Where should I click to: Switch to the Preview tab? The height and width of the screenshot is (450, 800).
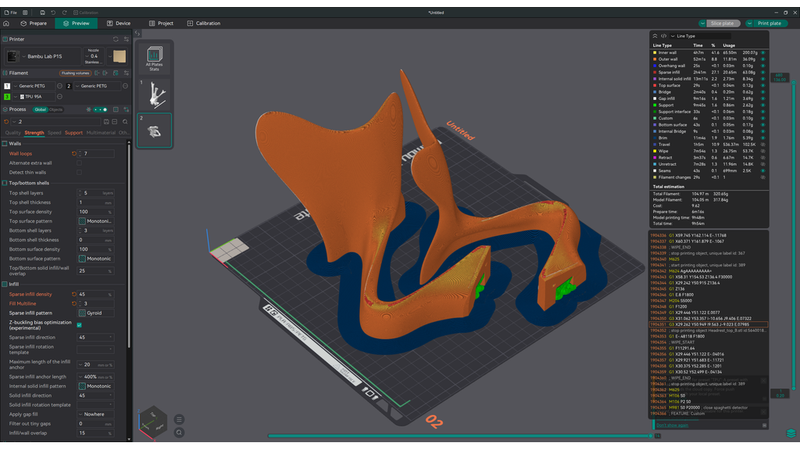tap(76, 23)
